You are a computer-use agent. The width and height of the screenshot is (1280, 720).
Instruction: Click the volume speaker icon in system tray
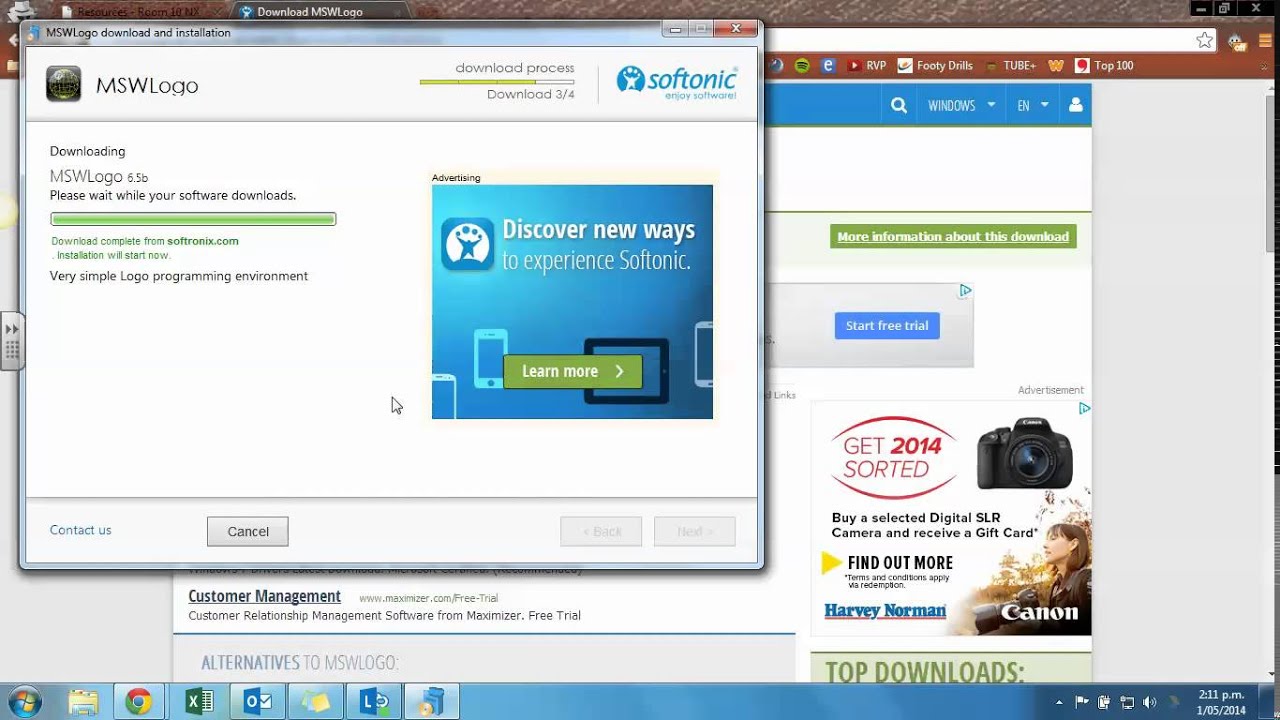pos(1149,702)
